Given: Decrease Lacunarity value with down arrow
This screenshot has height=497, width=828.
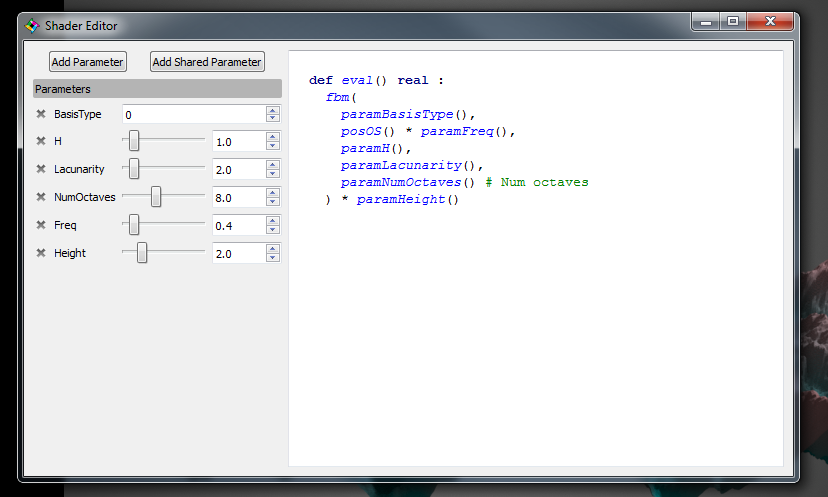Looking at the screenshot, I should pyautogui.click(x=272, y=173).
